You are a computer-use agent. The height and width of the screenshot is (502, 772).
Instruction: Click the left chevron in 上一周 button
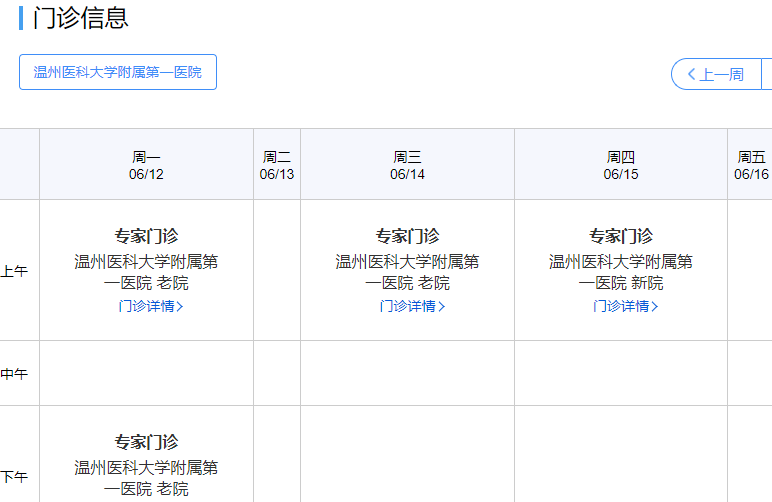point(690,74)
